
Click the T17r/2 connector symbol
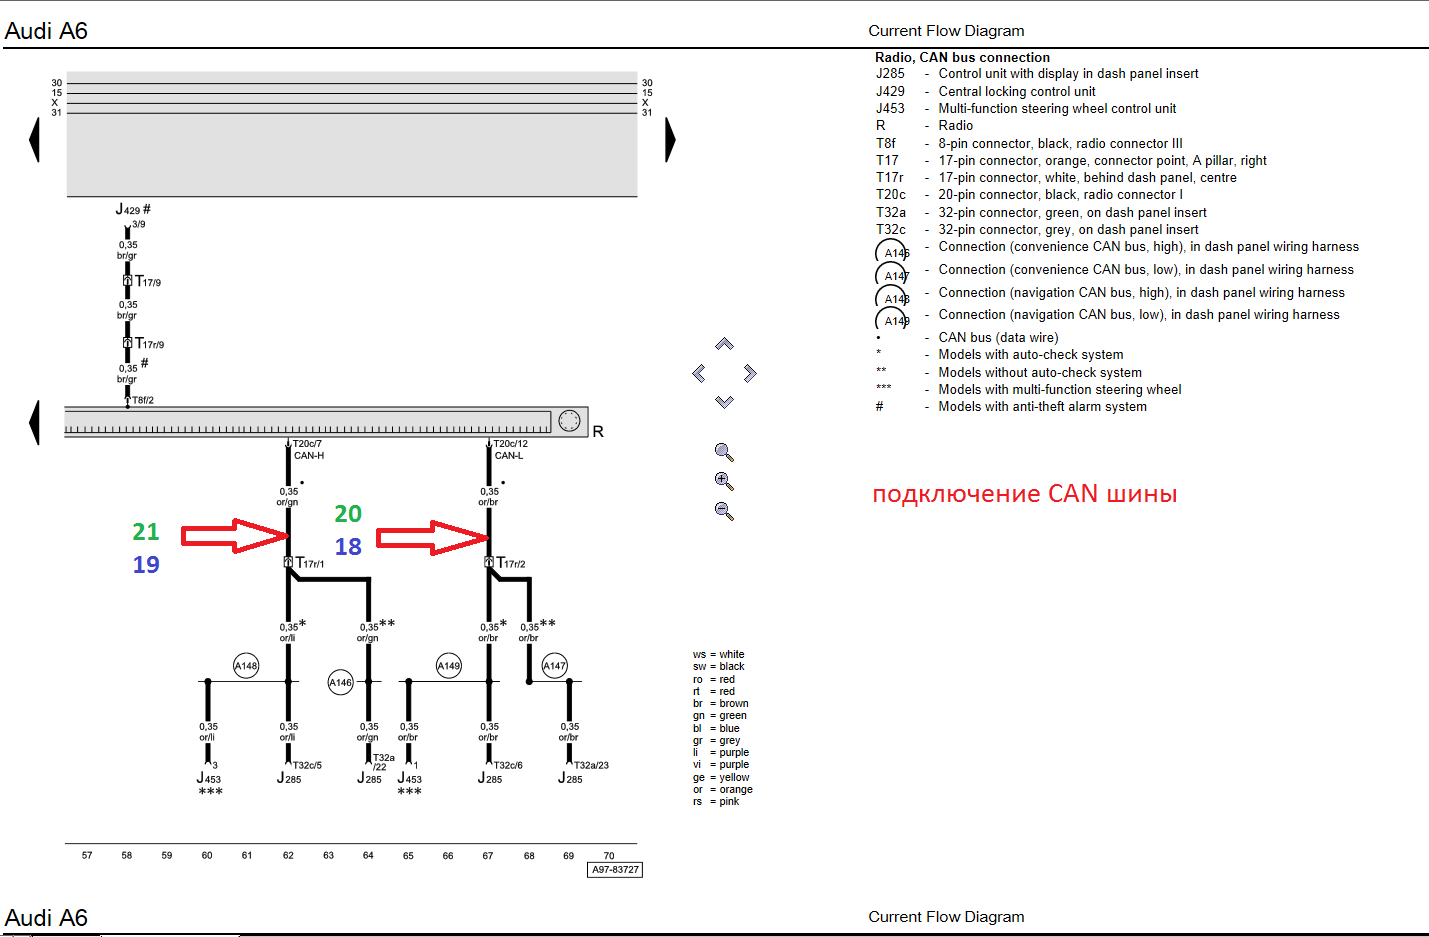pyautogui.click(x=489, y=562)
